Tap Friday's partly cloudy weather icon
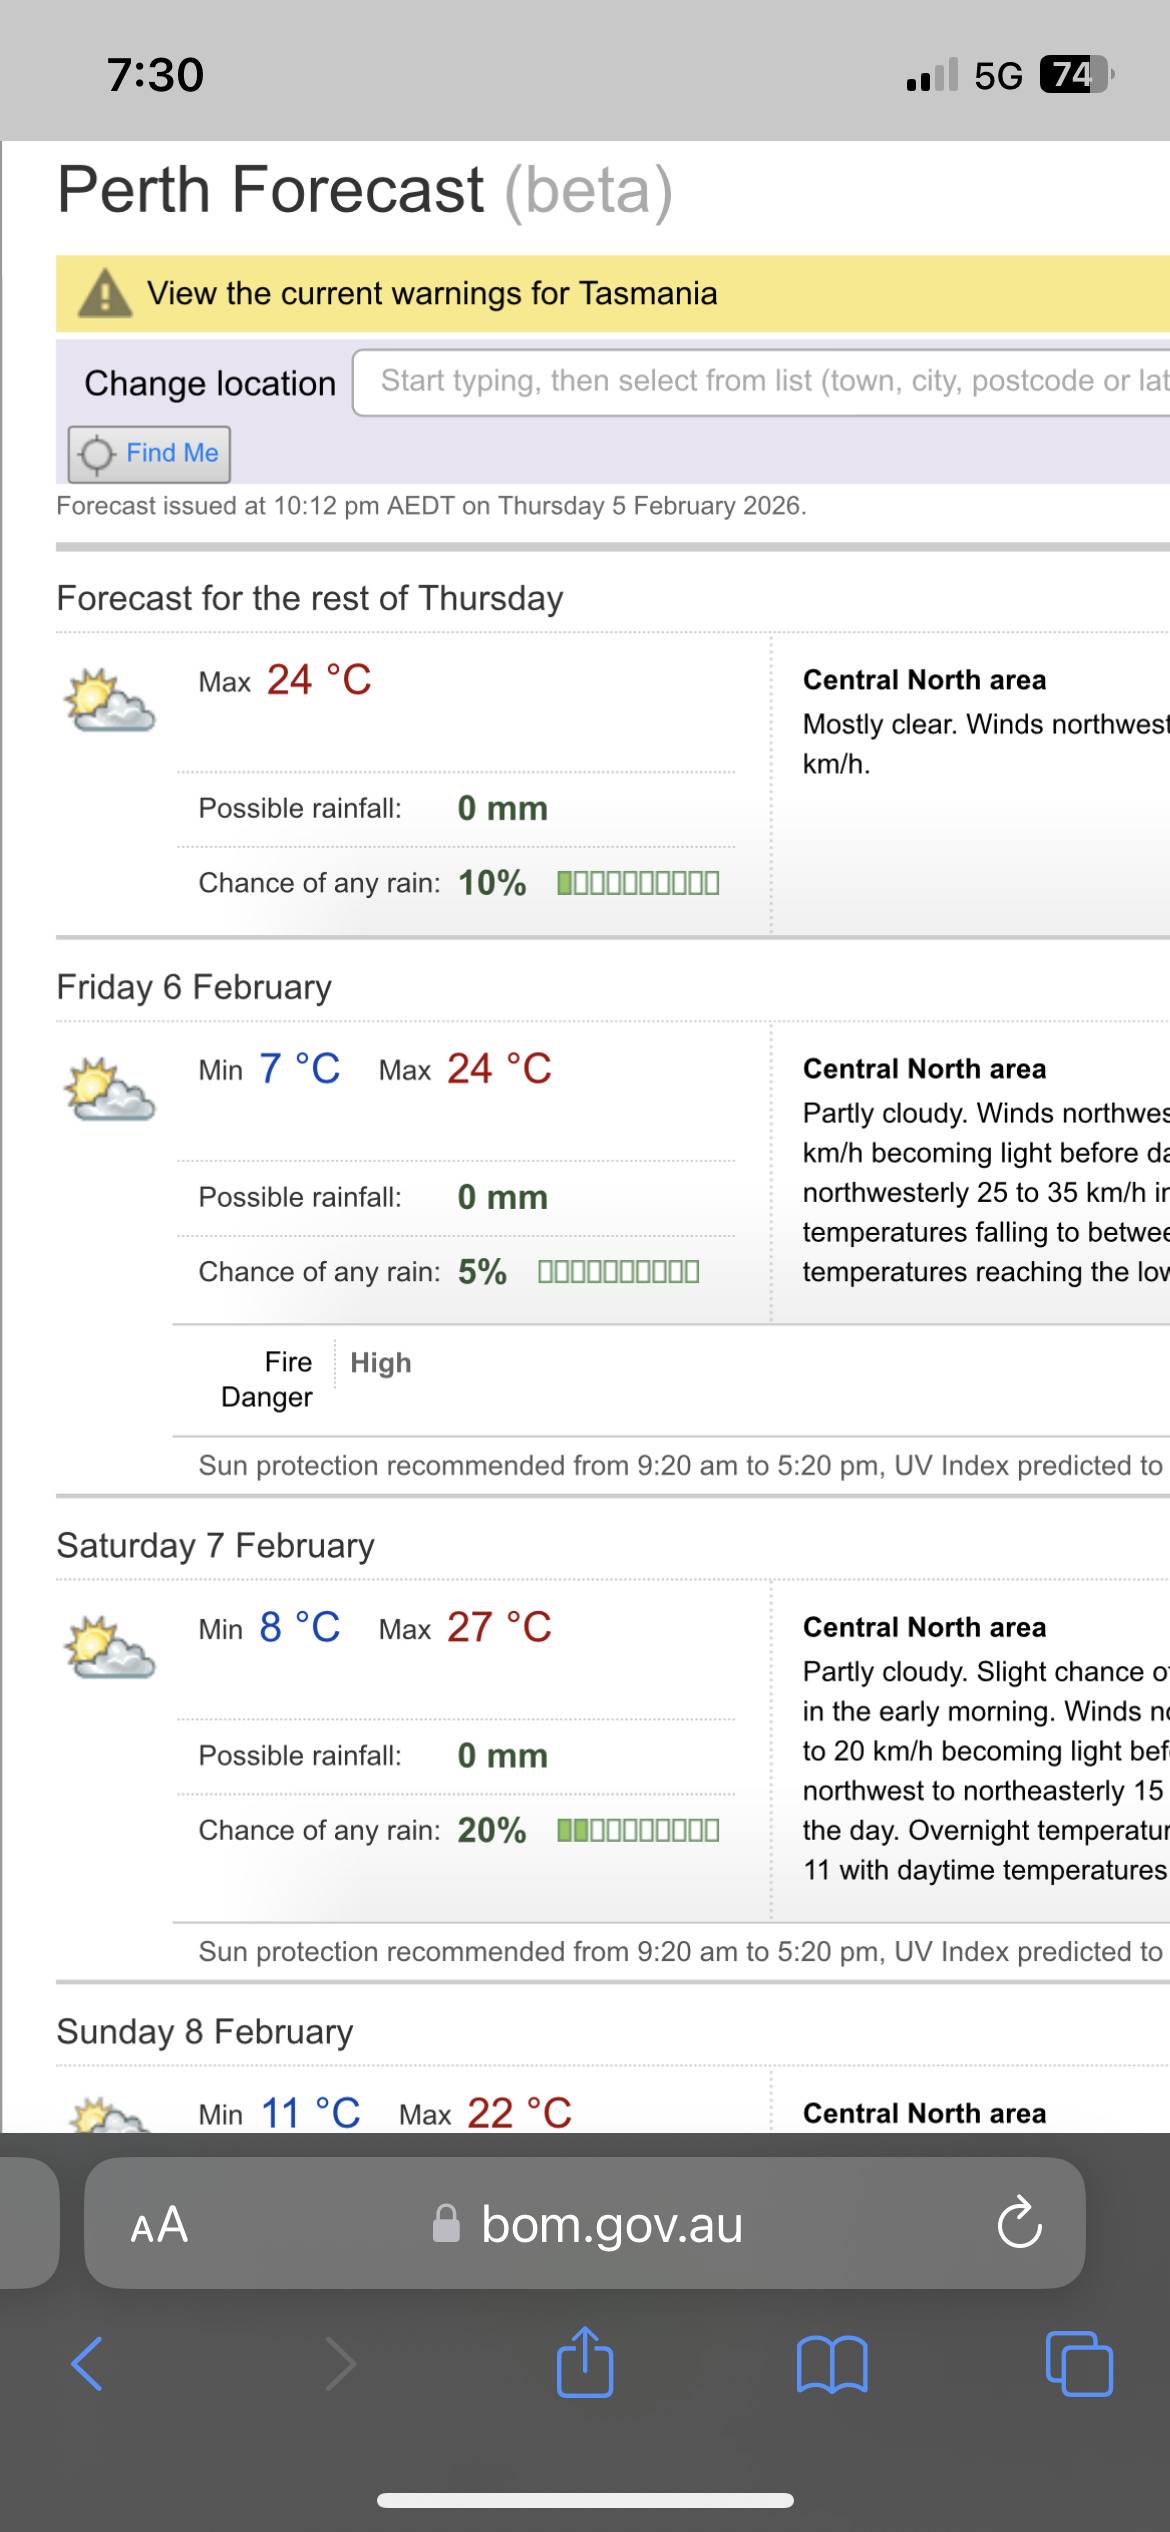 point(109,1089)
